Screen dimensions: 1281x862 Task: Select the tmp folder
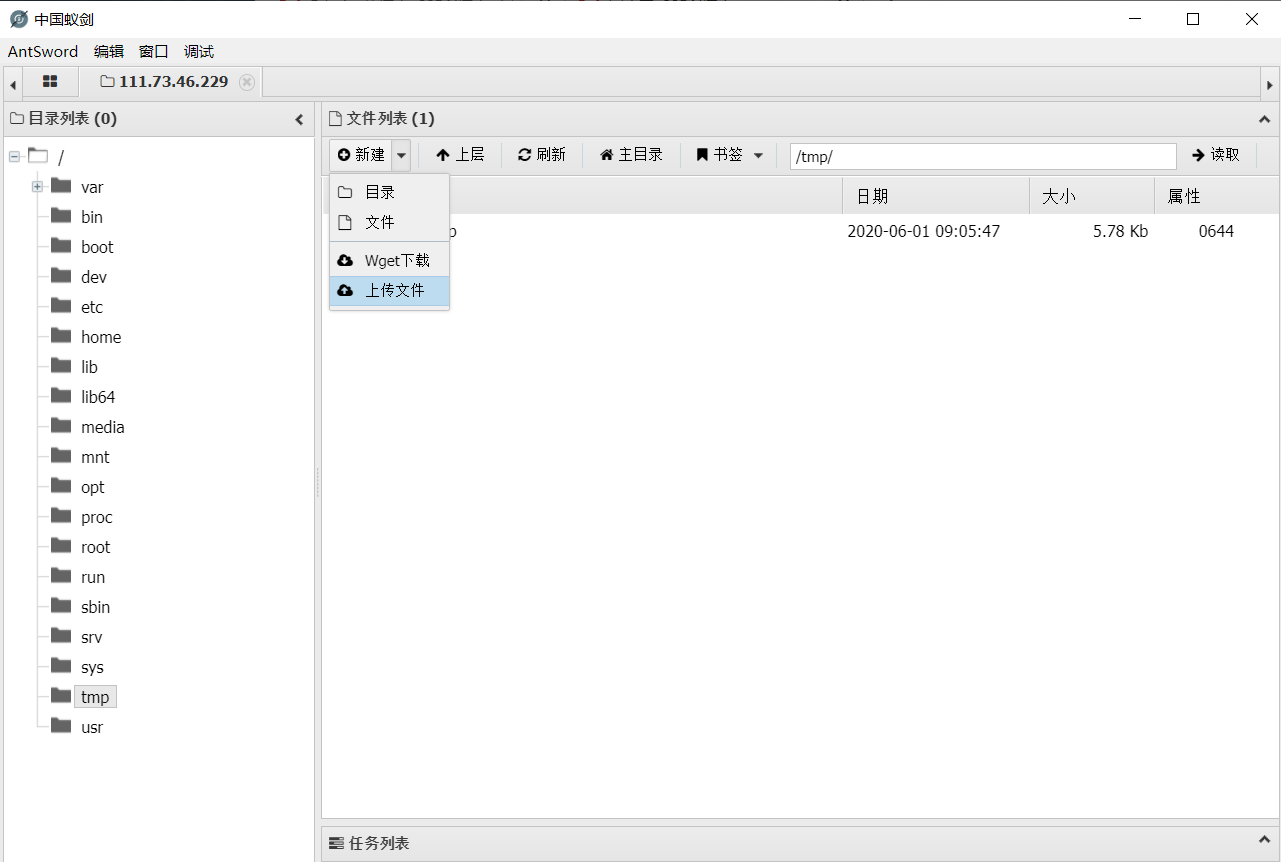[x=95, y=697]
